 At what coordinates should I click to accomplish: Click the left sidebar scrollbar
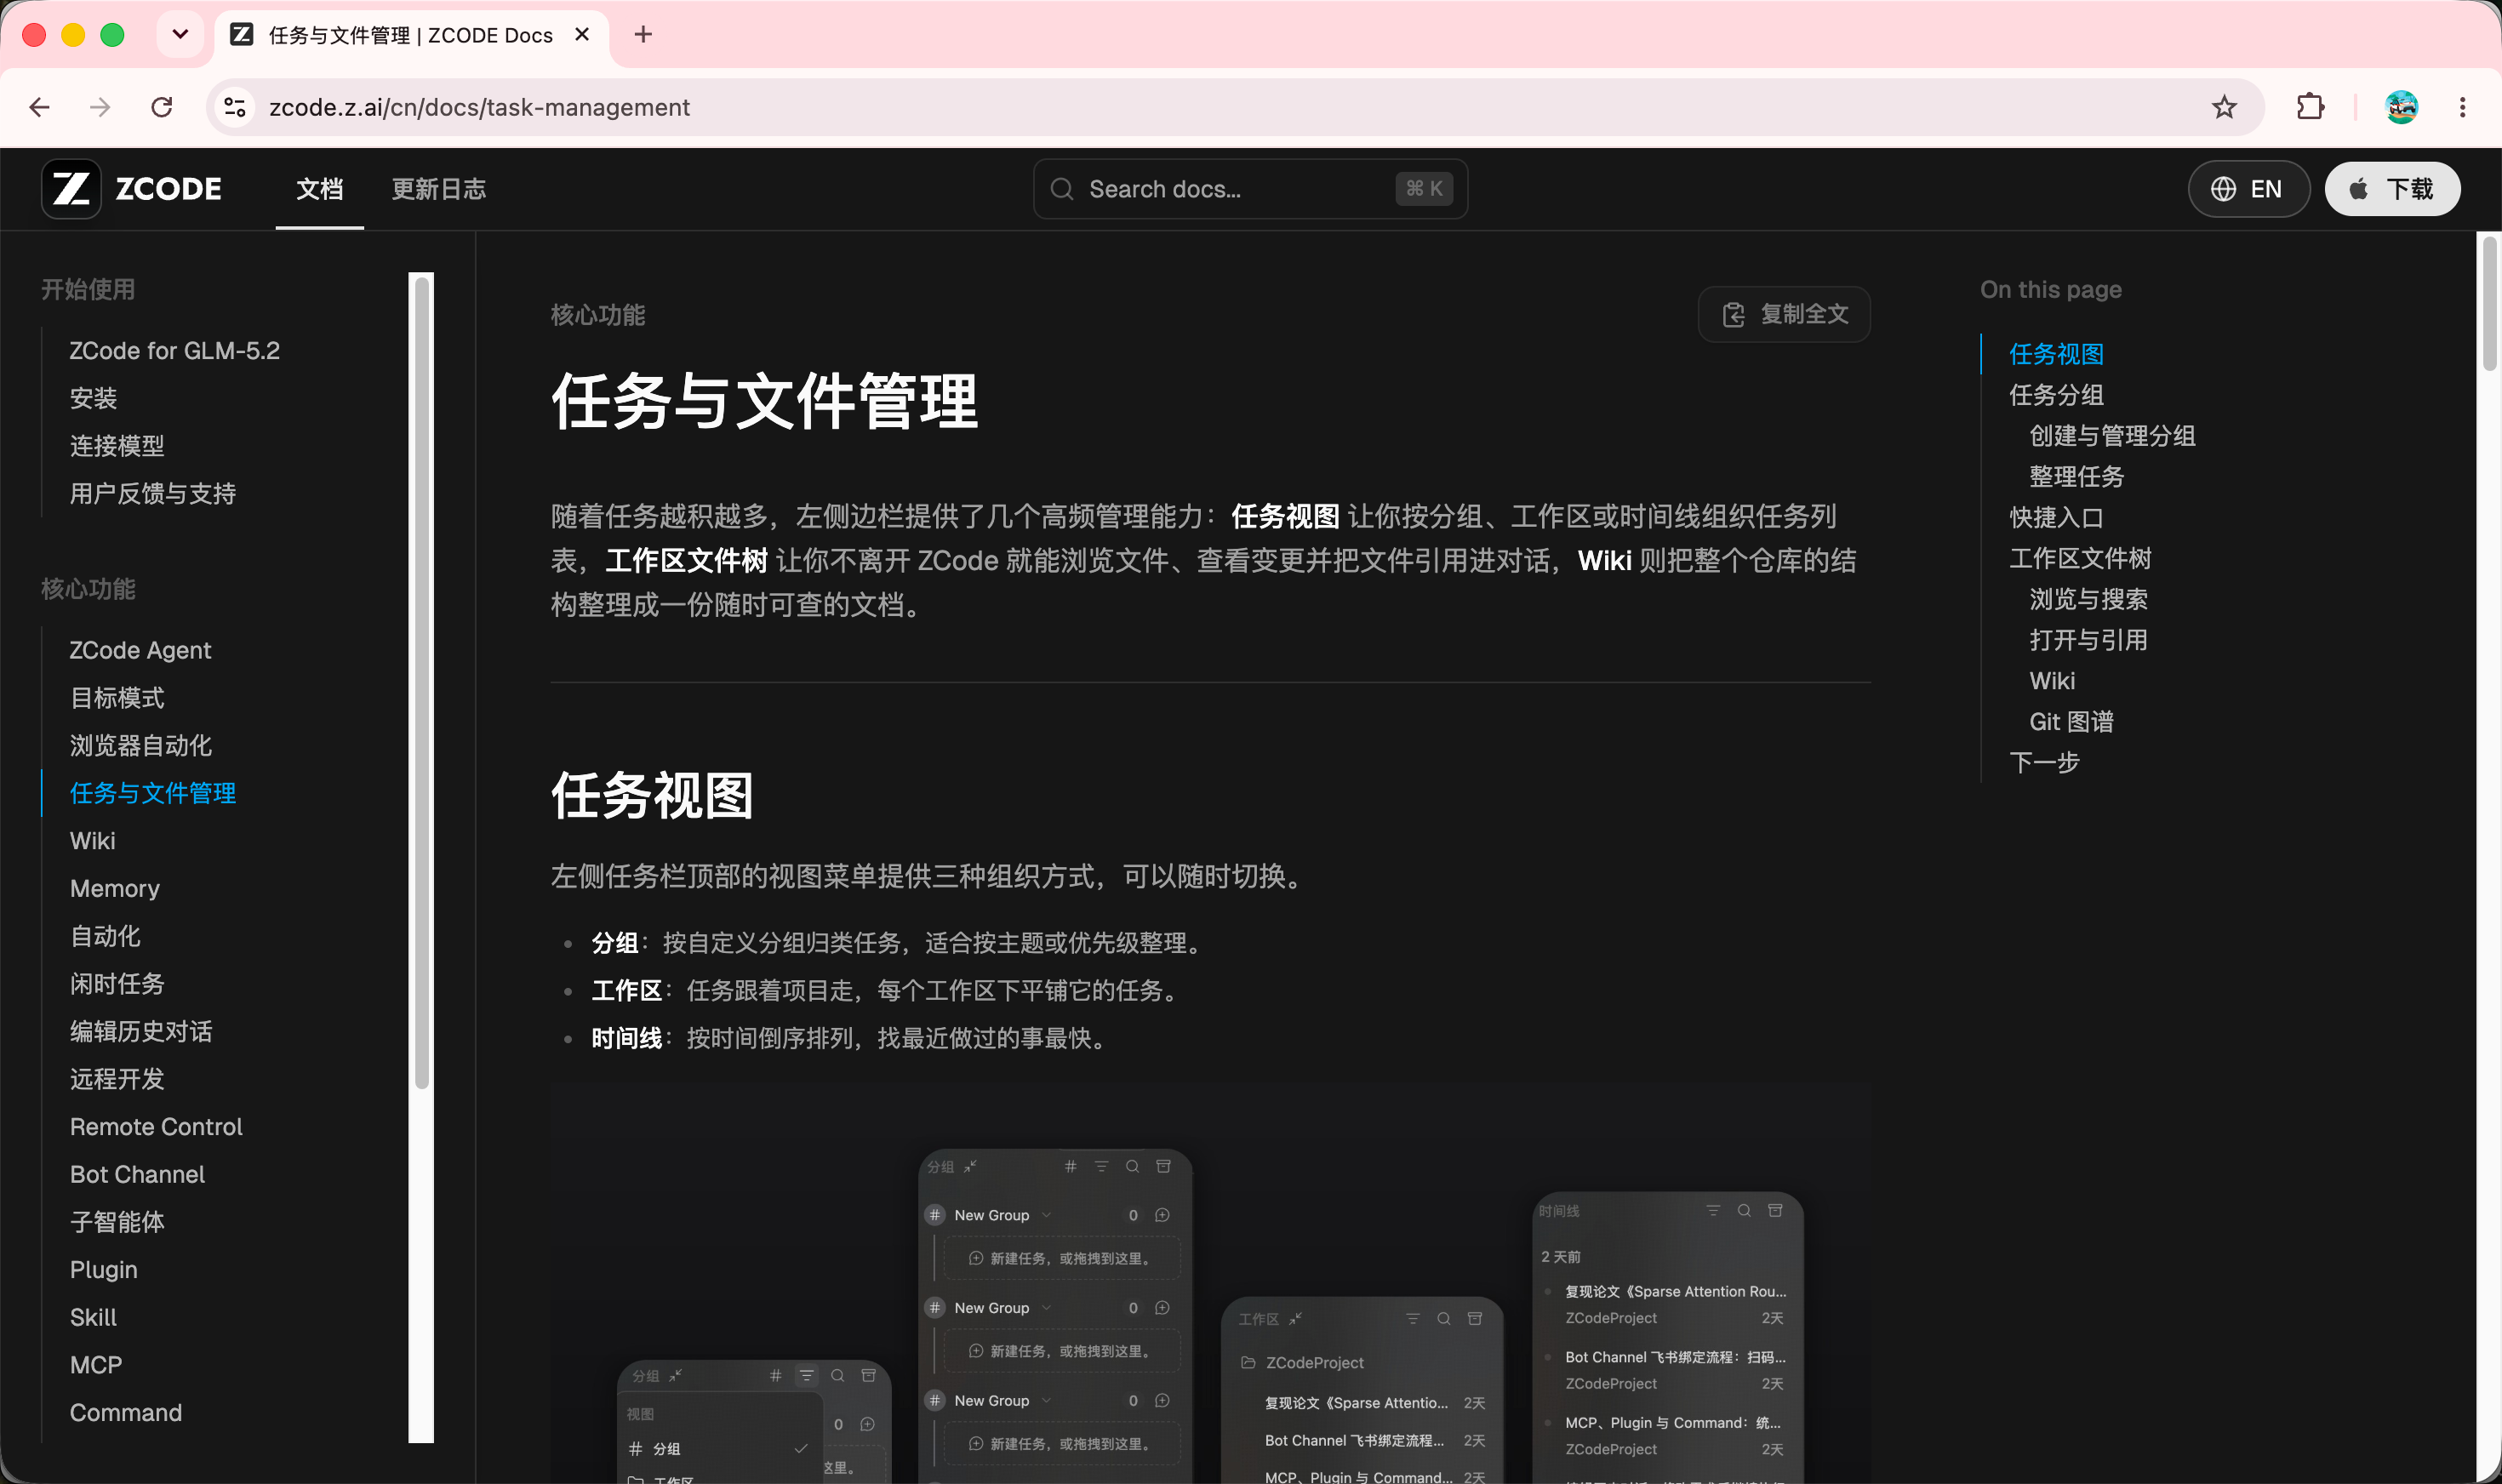422,684
